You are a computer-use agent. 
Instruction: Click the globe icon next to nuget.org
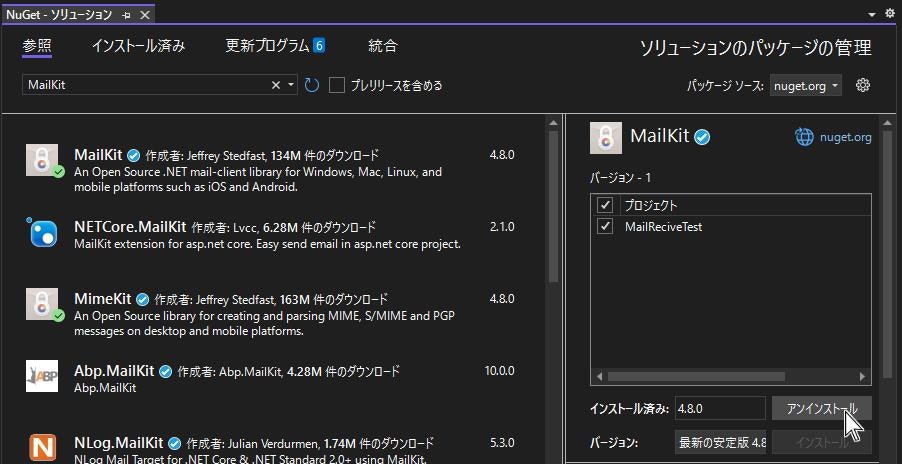804,137
